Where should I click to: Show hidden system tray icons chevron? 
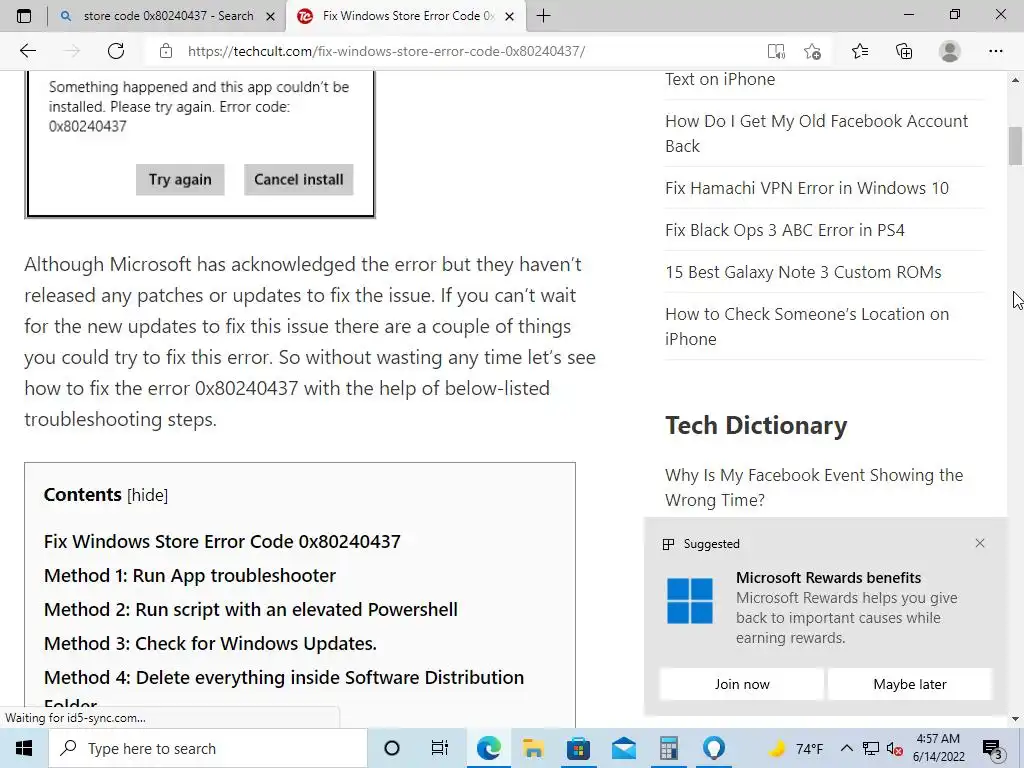(x=846, y=748)
